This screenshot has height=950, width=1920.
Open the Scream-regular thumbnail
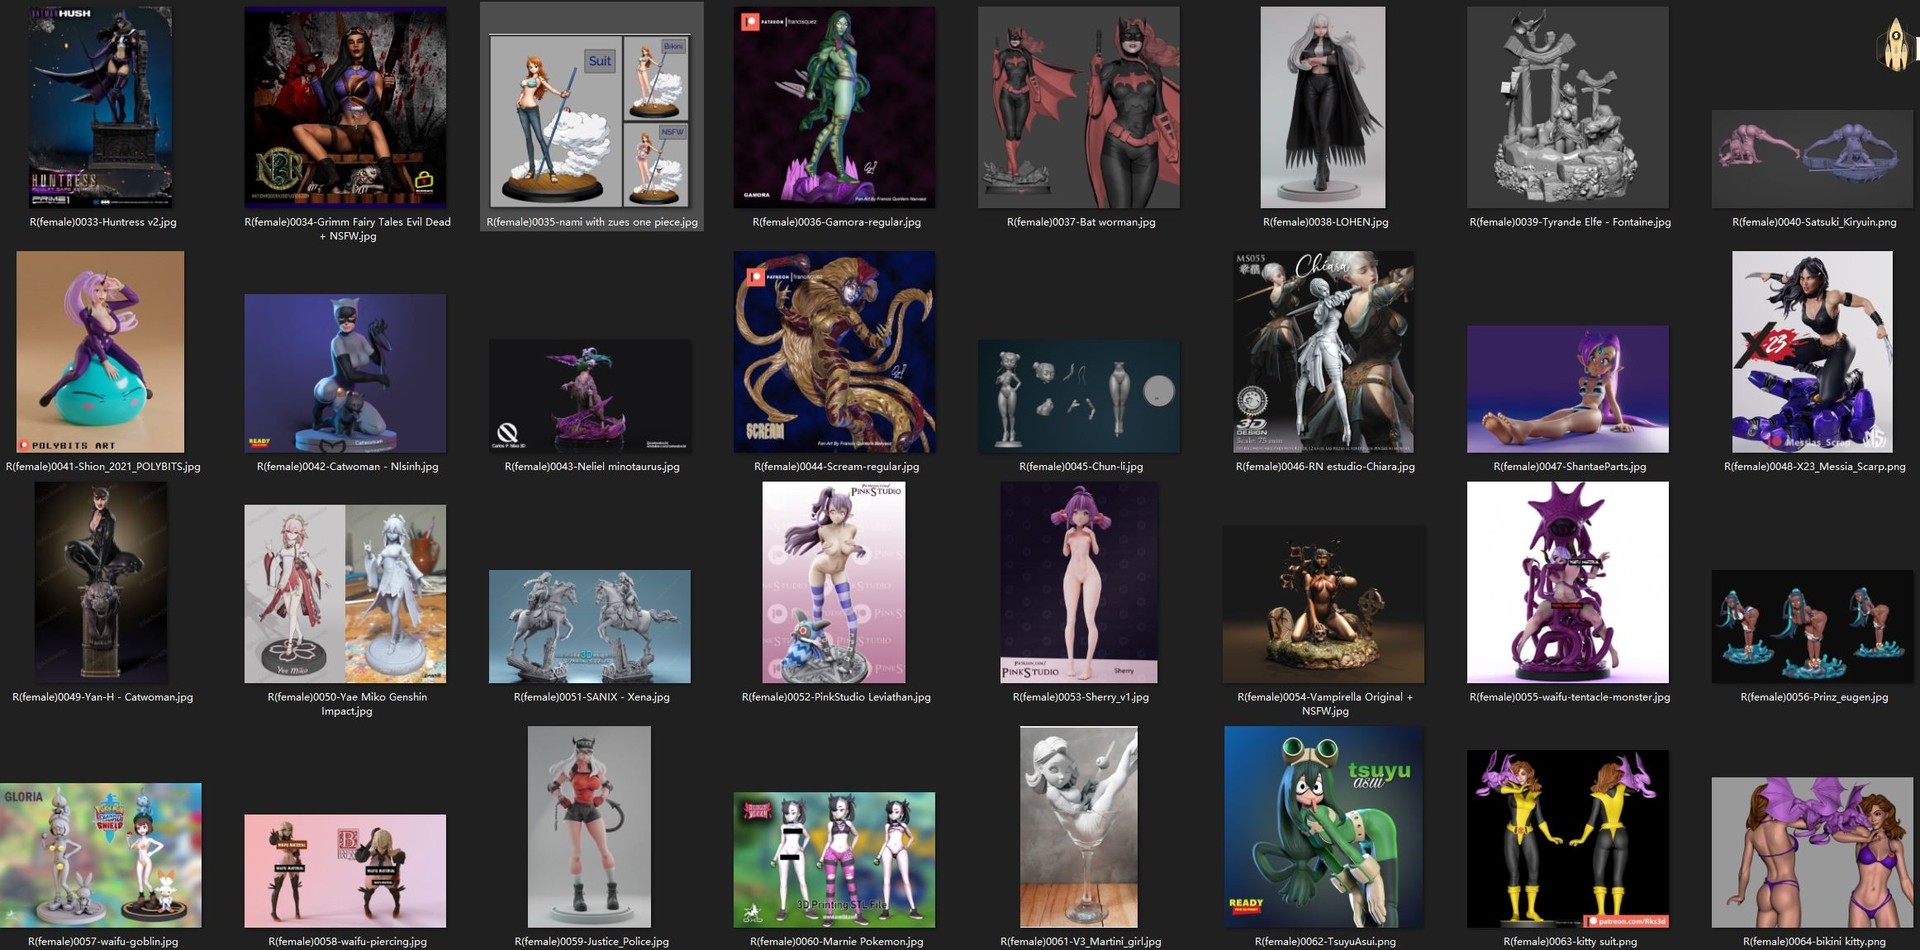[835, 352]
